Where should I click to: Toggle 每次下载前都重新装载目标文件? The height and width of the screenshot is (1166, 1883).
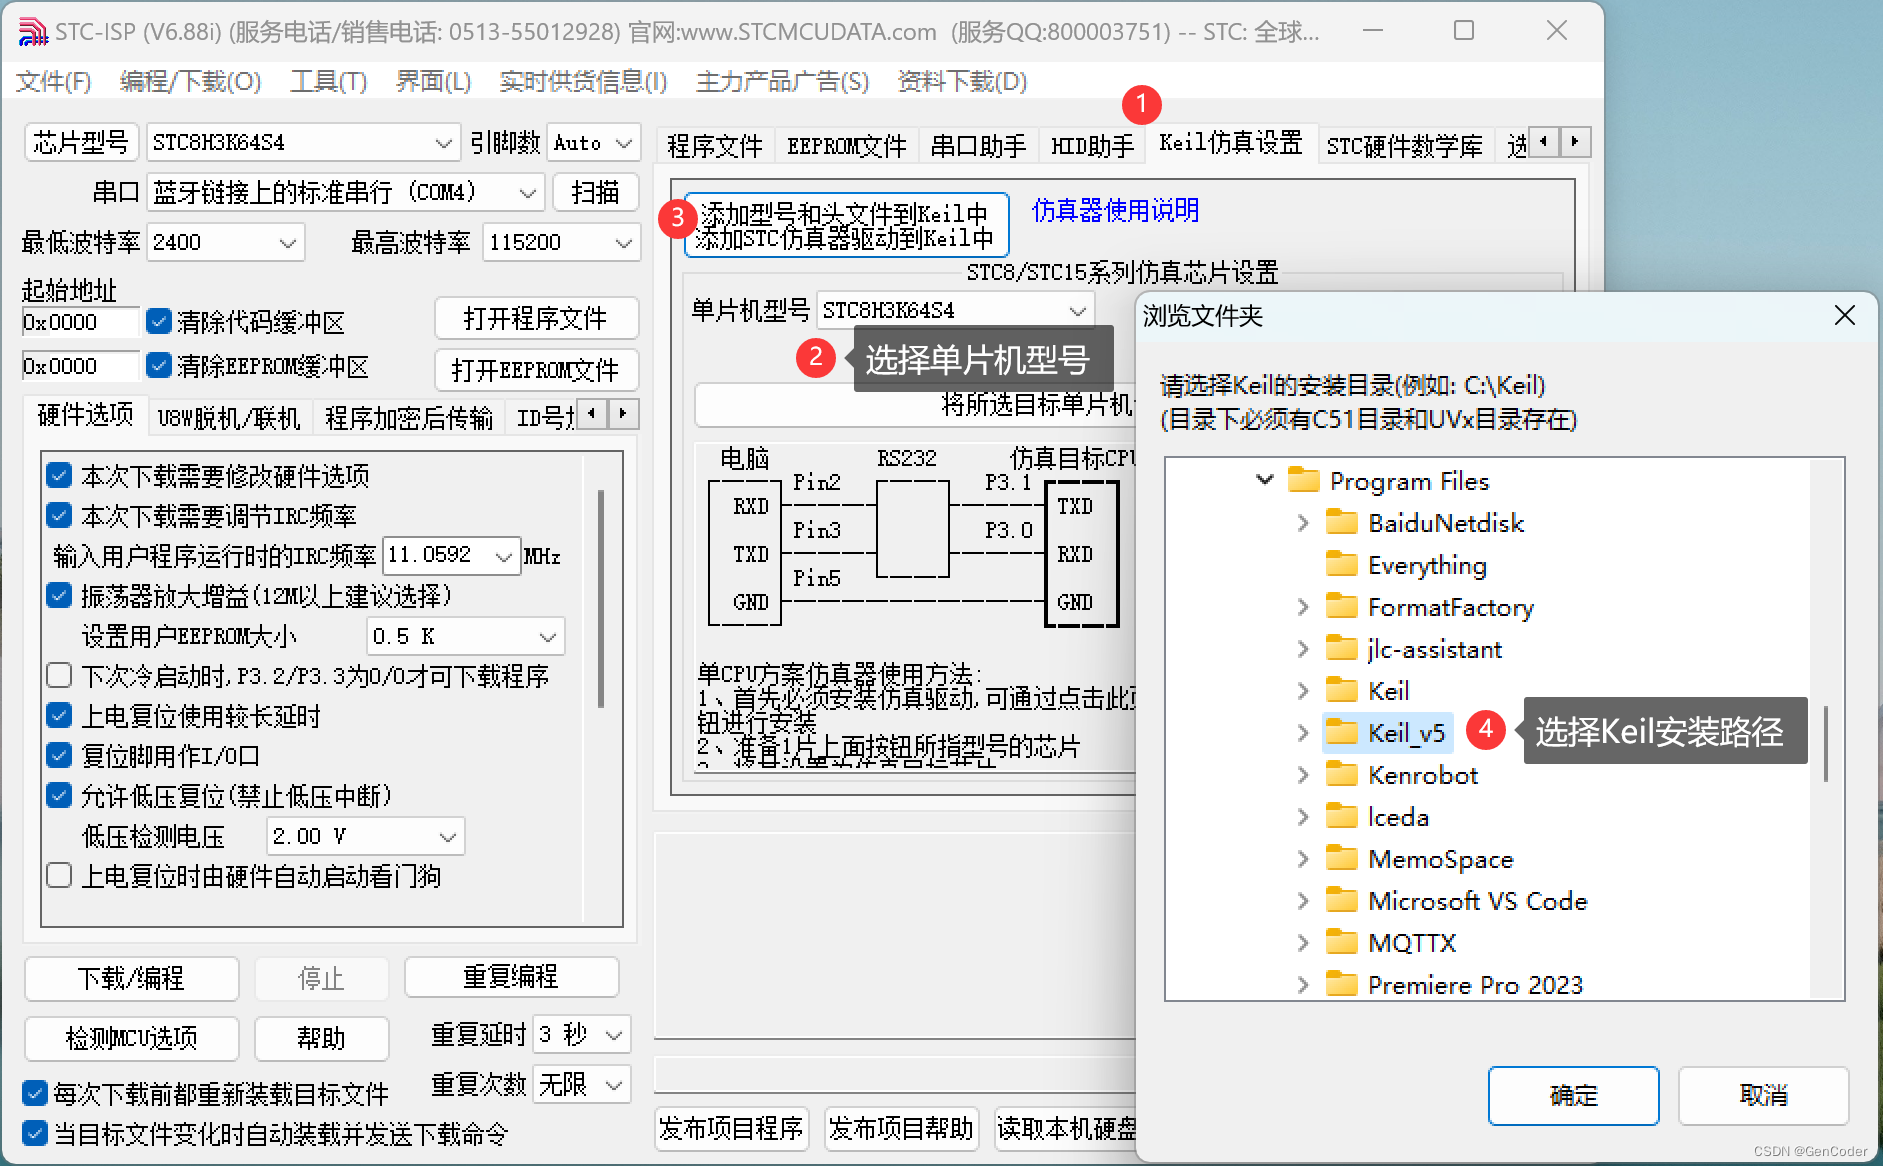[x=34, y=1093]
